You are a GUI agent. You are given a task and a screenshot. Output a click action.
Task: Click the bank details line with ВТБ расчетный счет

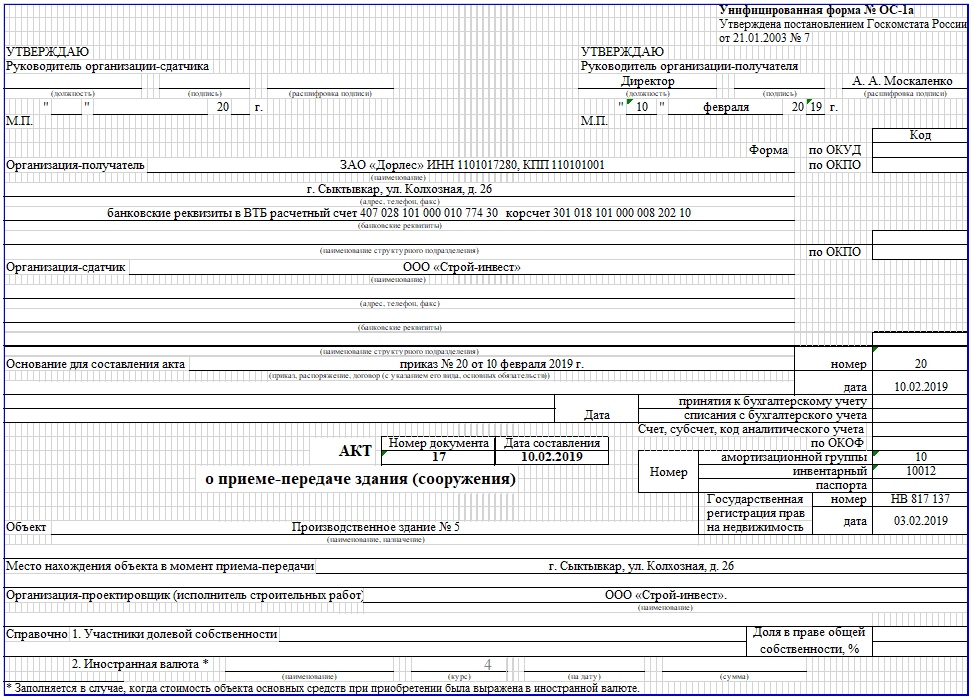pyautogui.click(x=399, y=213)
